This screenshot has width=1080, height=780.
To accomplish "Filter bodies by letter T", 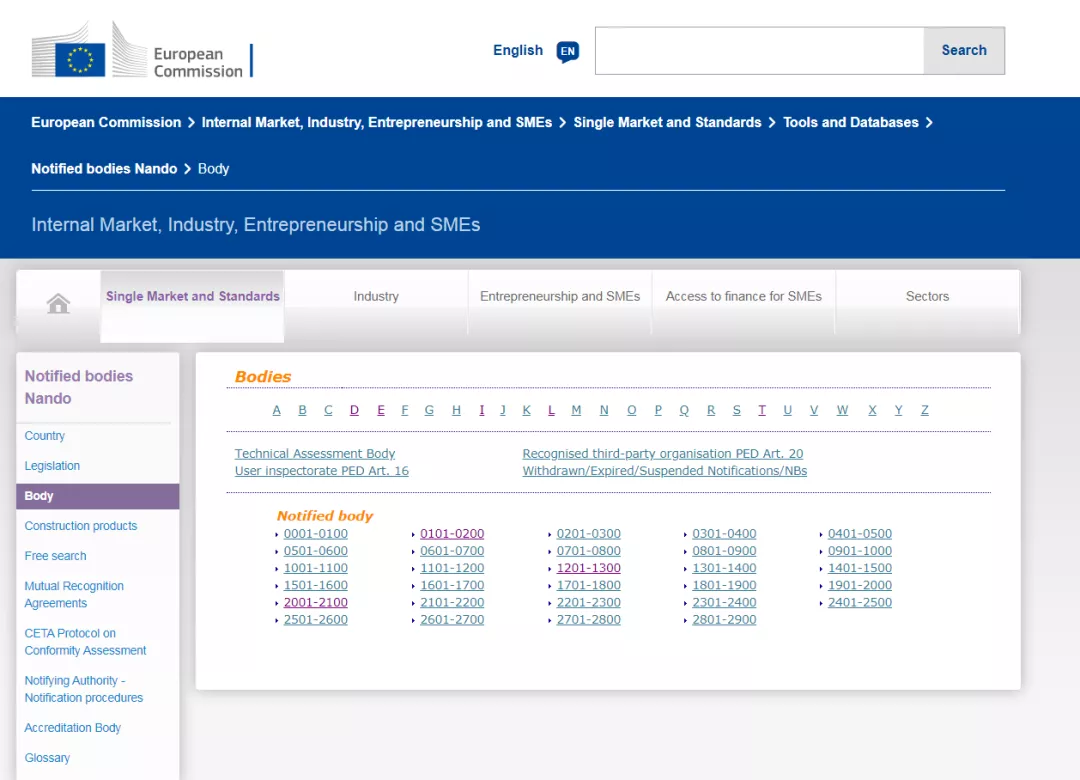I will [762, 410].
